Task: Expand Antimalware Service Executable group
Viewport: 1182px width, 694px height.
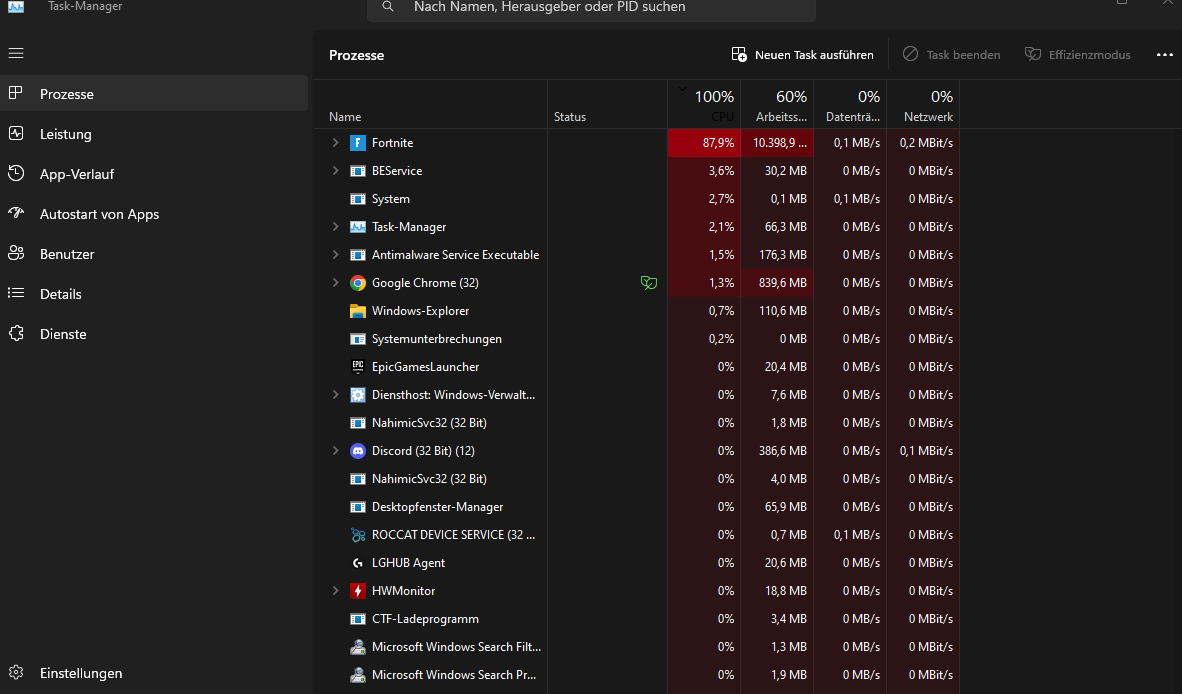Action: tap(335, 255)
